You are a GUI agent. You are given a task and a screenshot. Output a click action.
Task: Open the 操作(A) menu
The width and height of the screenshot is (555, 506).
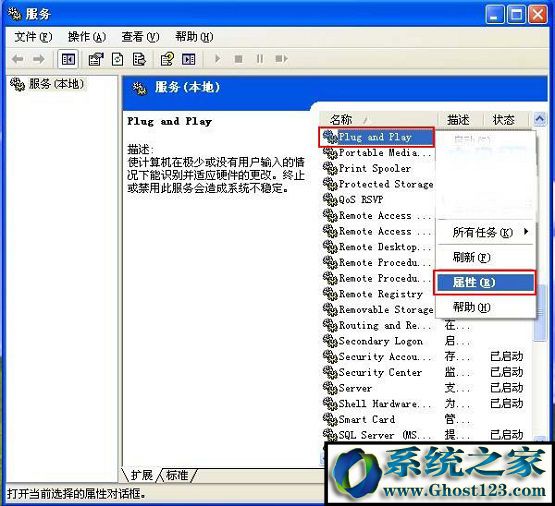(x=86, y=37)
